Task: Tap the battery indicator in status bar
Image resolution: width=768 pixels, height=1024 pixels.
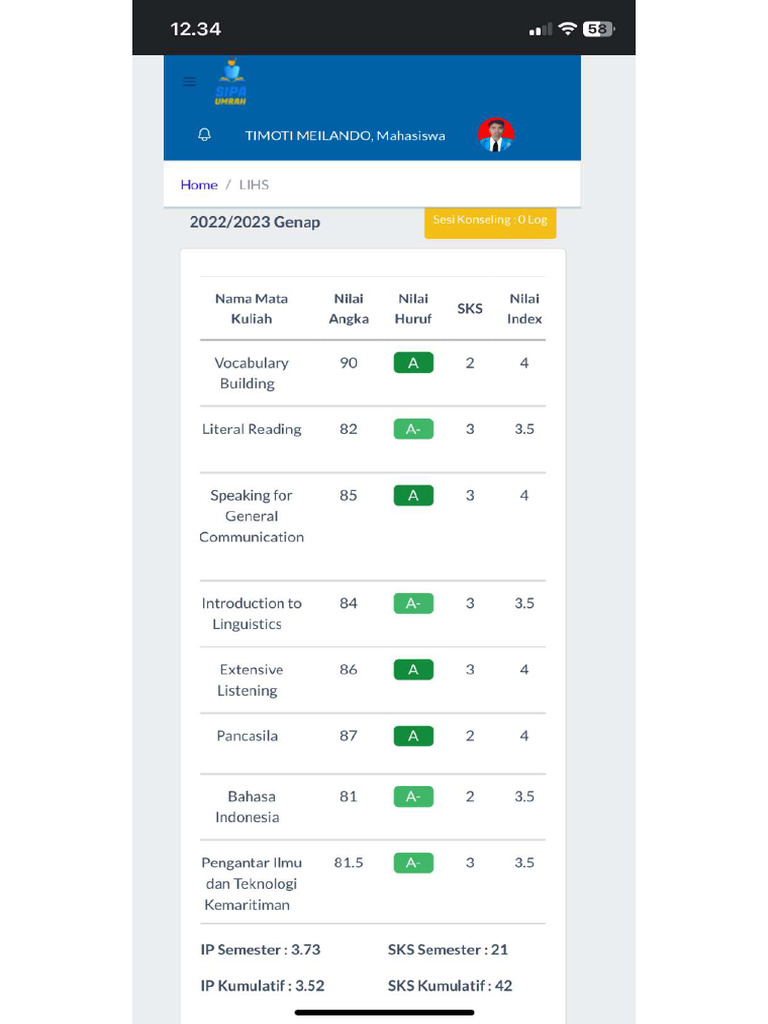Action: (598, 29)
